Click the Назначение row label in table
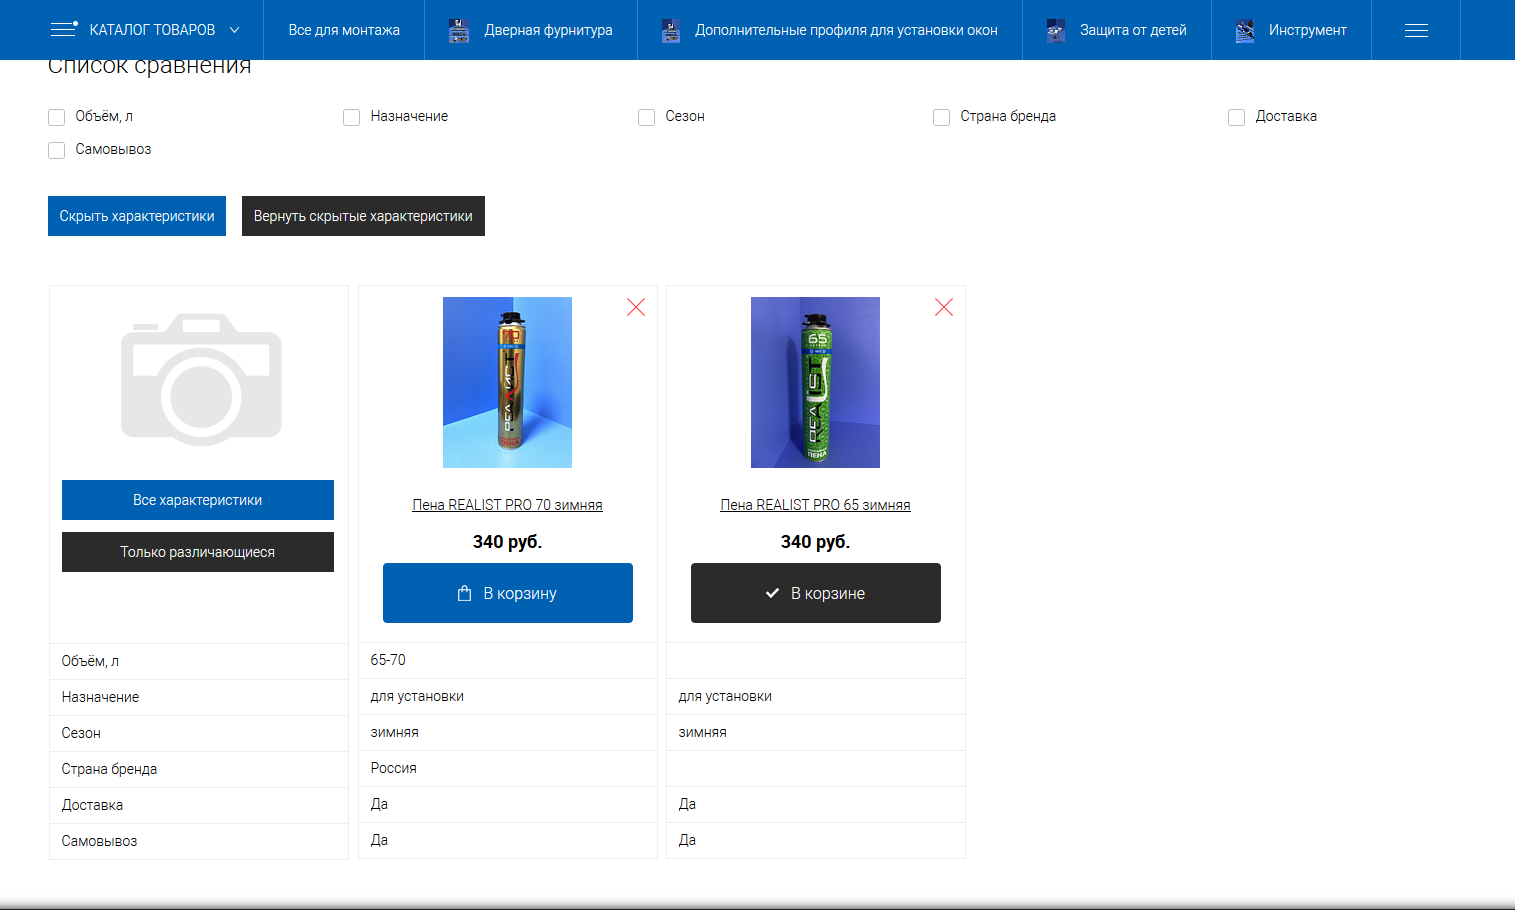 point(100,697)
